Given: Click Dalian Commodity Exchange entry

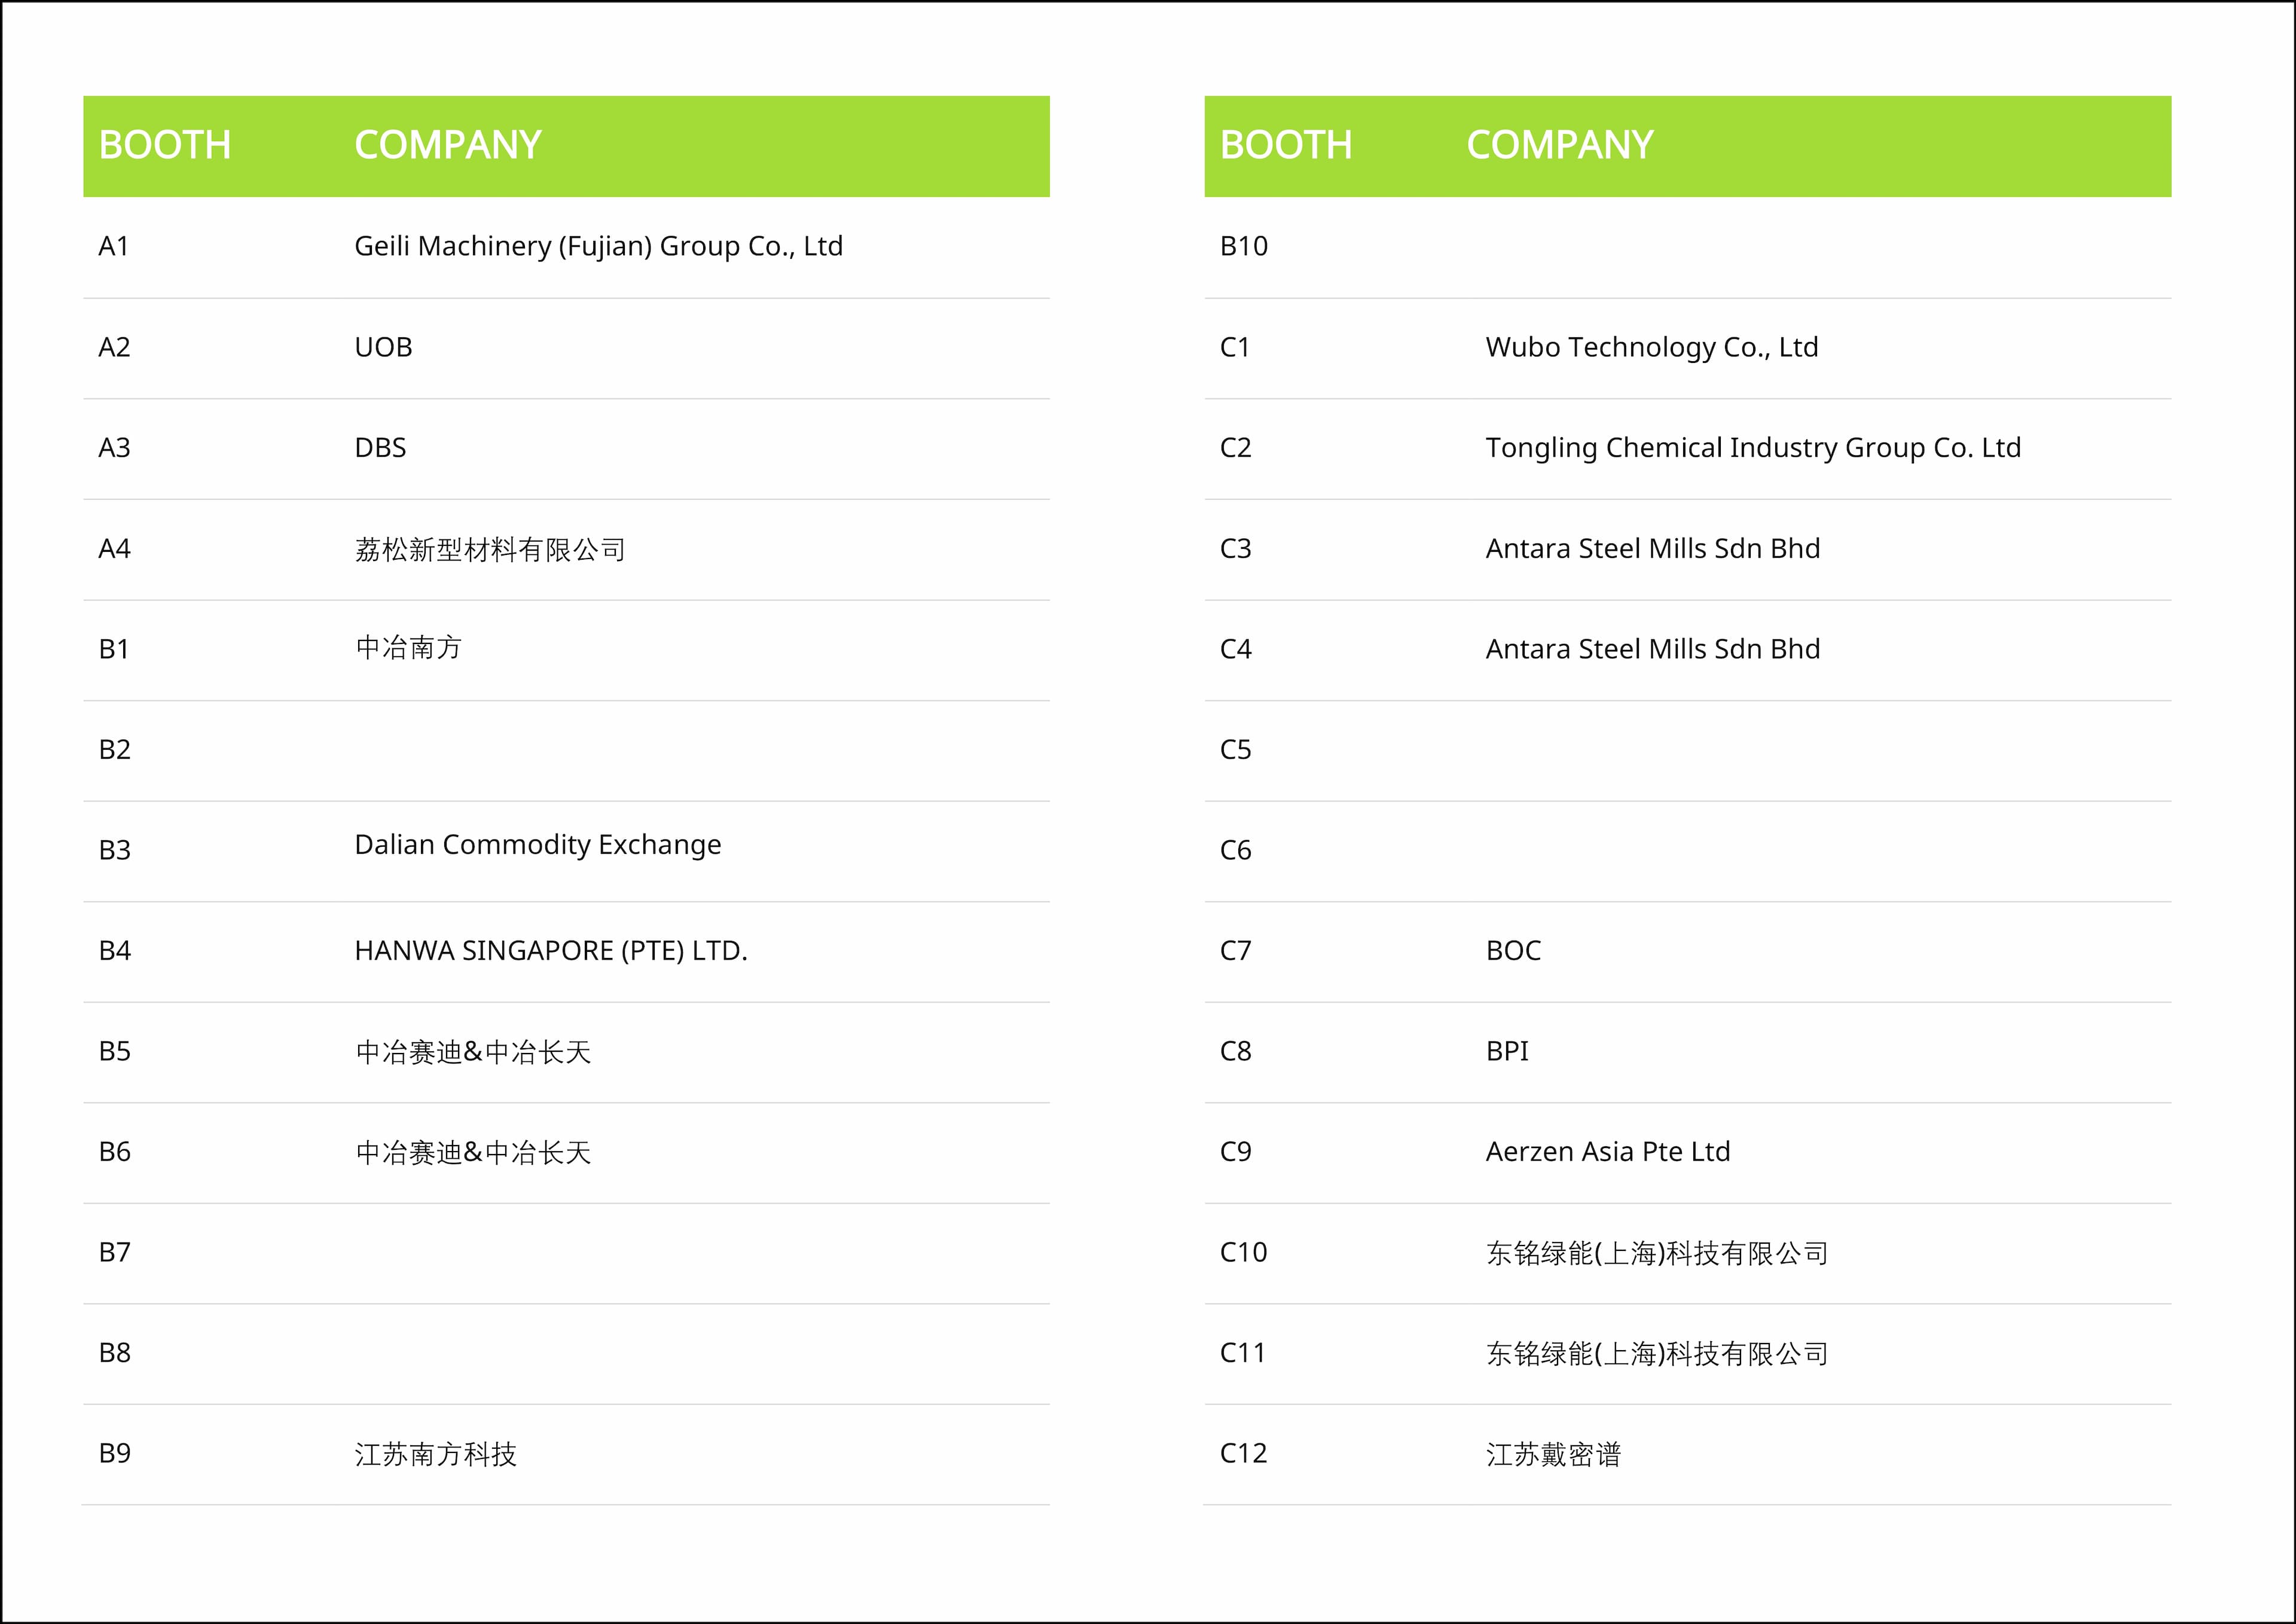Looking at the screenshot, I should [538, 845].
